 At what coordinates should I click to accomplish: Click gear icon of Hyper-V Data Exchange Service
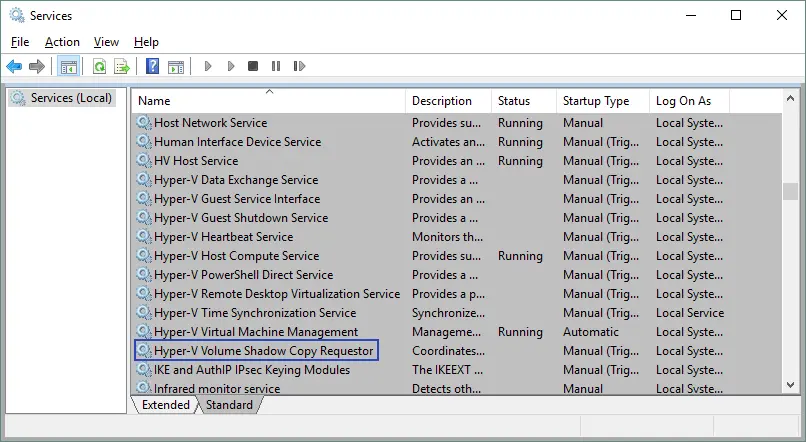tap(144, 179)
